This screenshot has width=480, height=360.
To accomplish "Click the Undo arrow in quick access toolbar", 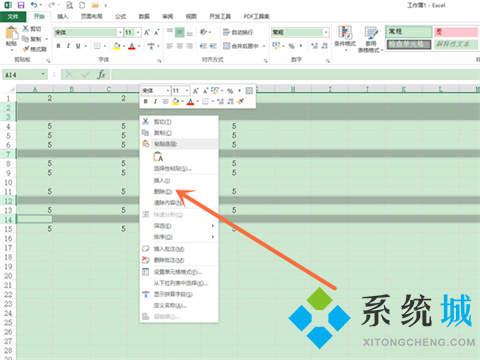I will click(x=34, y=5).
